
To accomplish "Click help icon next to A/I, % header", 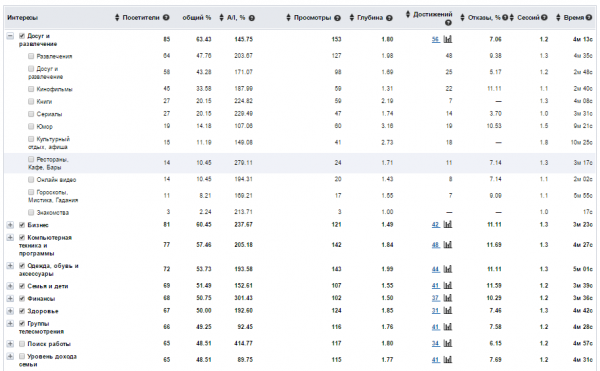I will (x=252, y=18).
